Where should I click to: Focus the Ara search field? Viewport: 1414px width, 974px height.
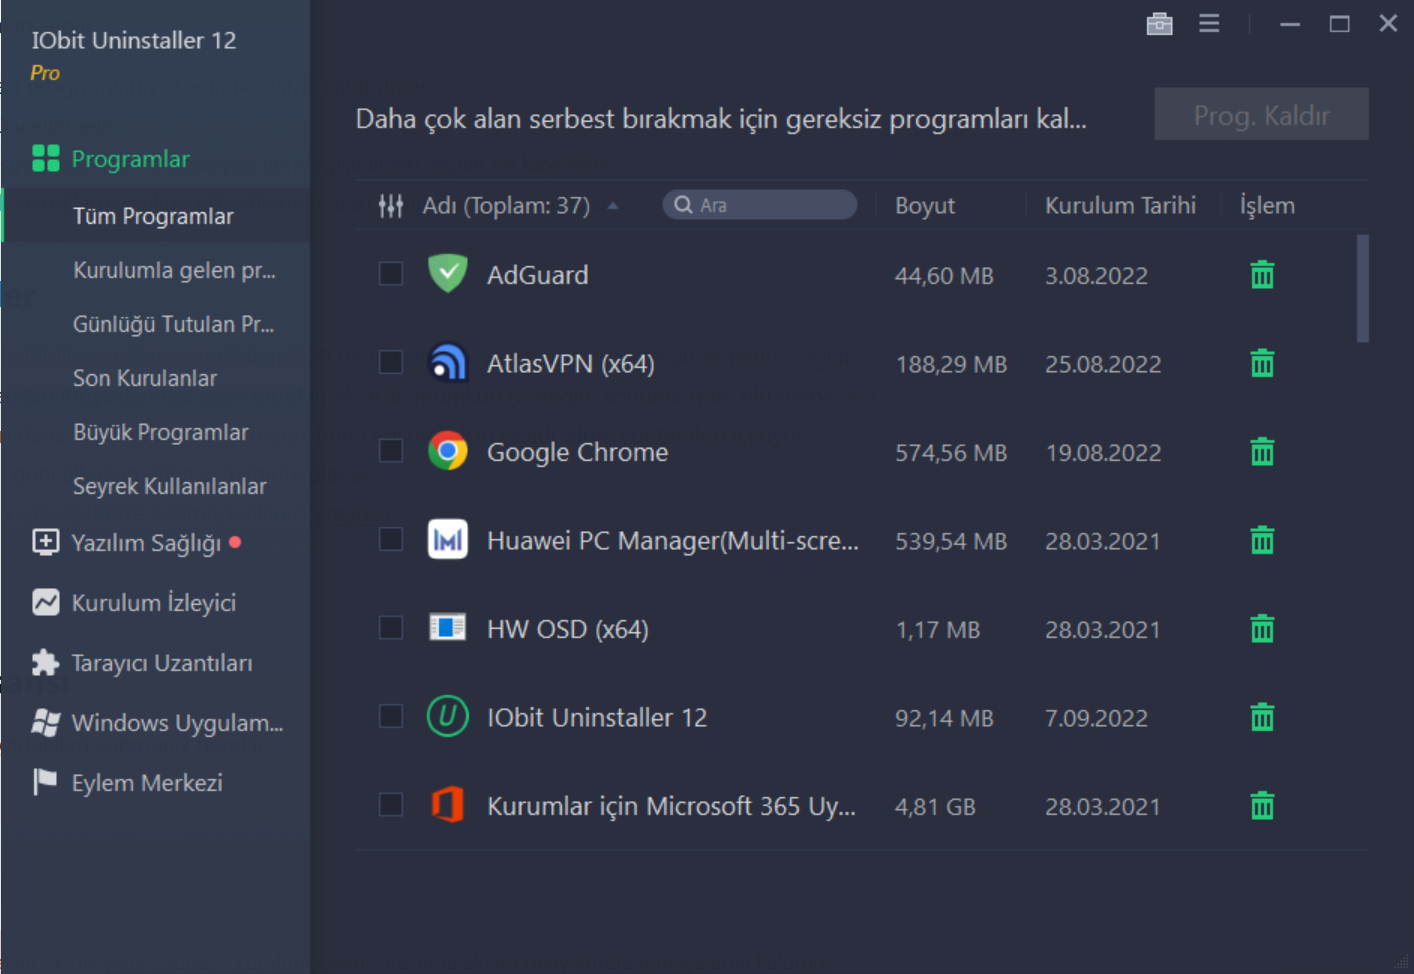(x=760, y=205)
